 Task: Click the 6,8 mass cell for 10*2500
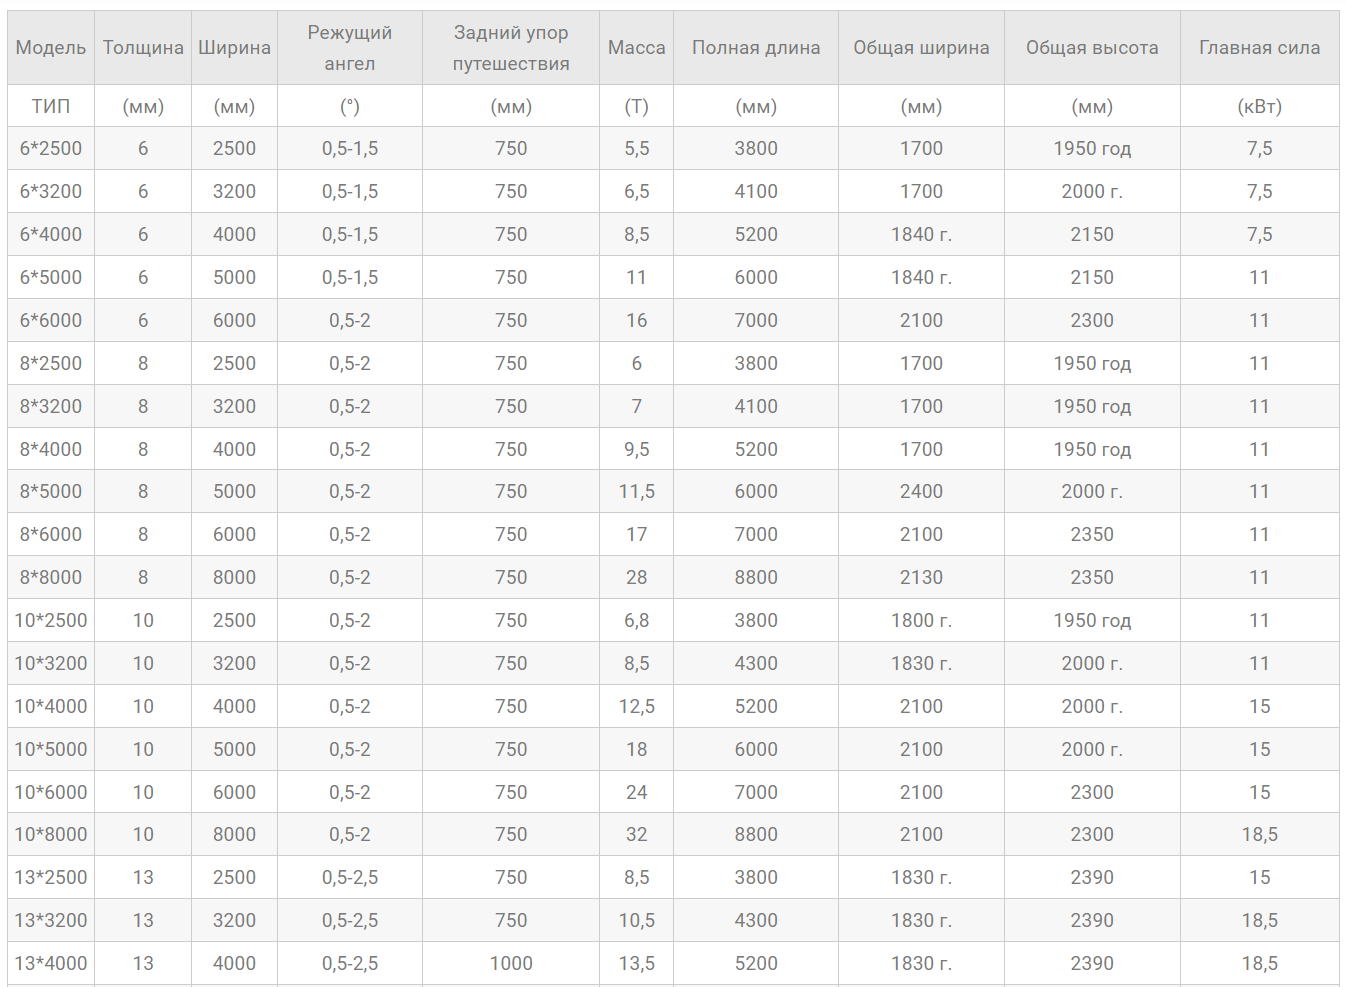[x=636, y=621]
